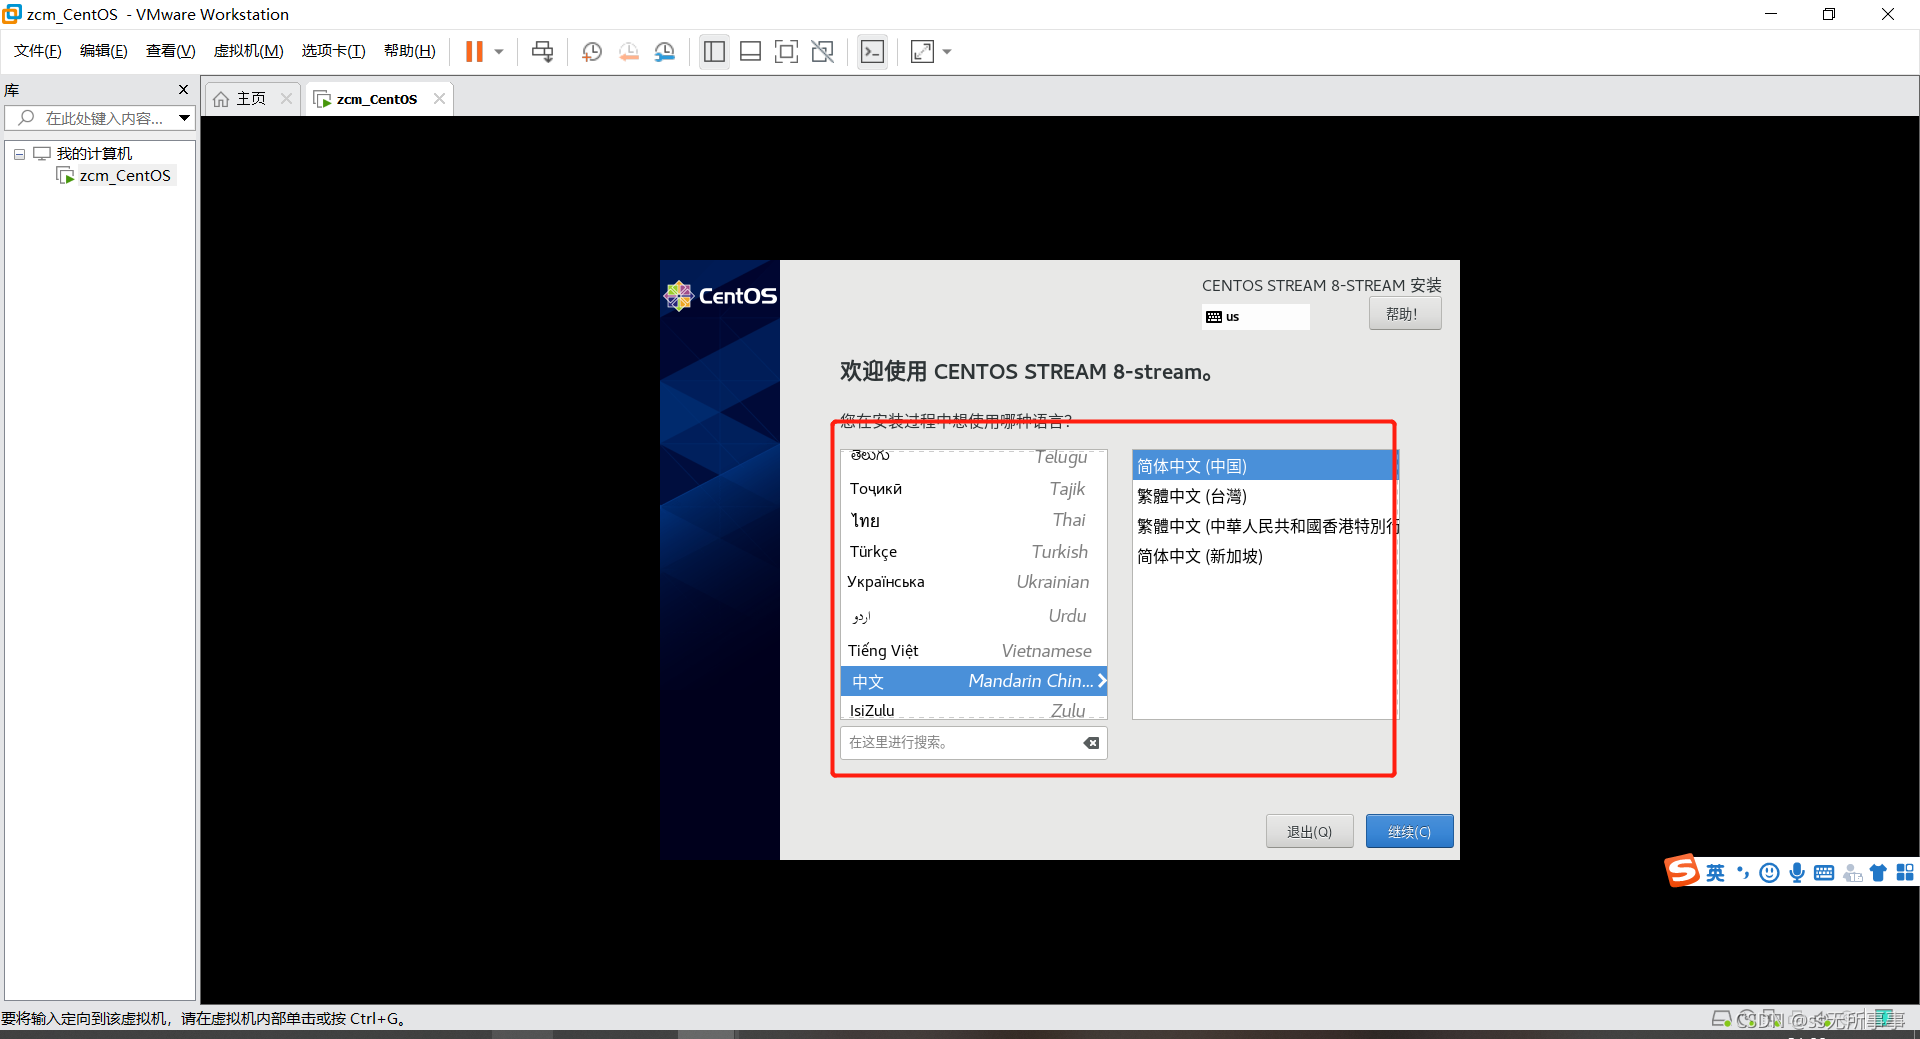Click the 帮助! button in the installer
This screenshot has height=1039, width=1920.
click(x=1405, y=314)
